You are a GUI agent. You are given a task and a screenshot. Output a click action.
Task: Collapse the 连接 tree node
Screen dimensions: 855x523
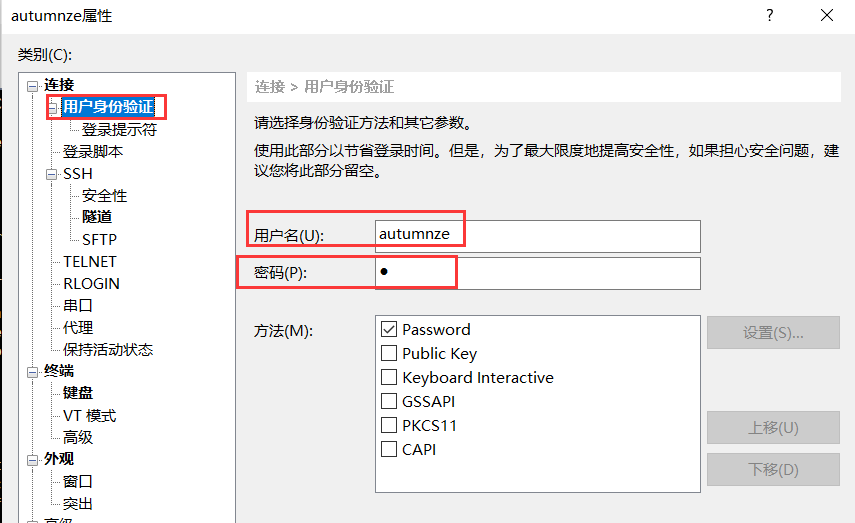(x=33, y=86)
